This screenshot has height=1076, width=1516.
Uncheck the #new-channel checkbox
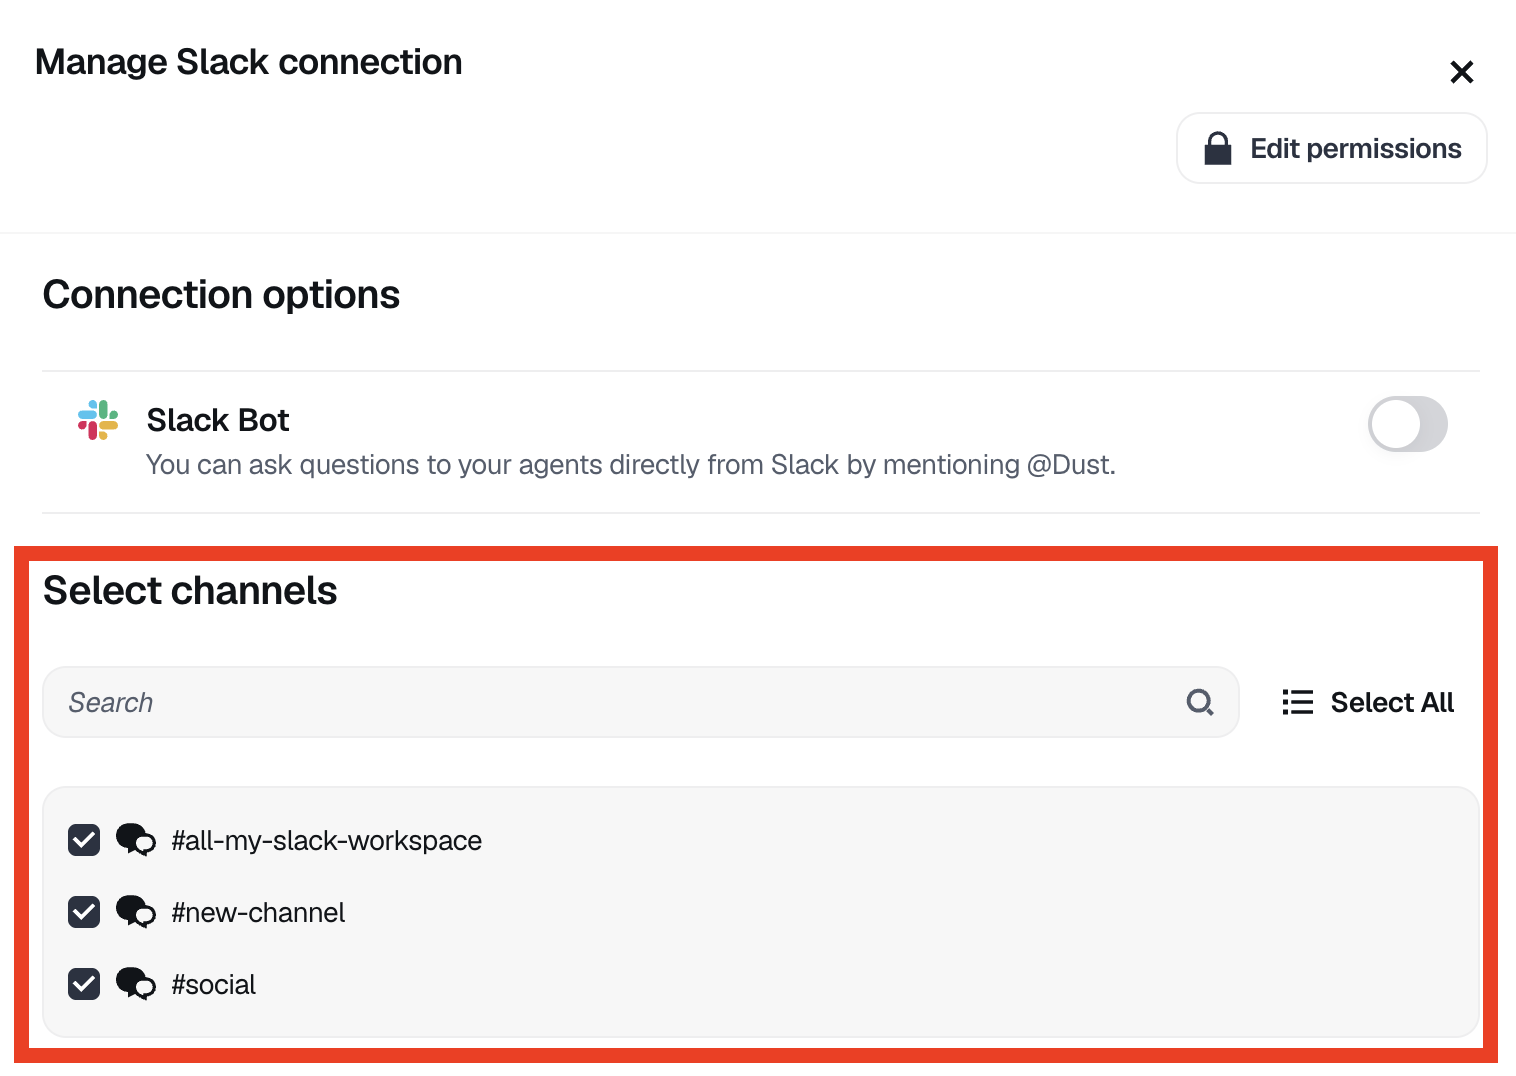point(84,912)
